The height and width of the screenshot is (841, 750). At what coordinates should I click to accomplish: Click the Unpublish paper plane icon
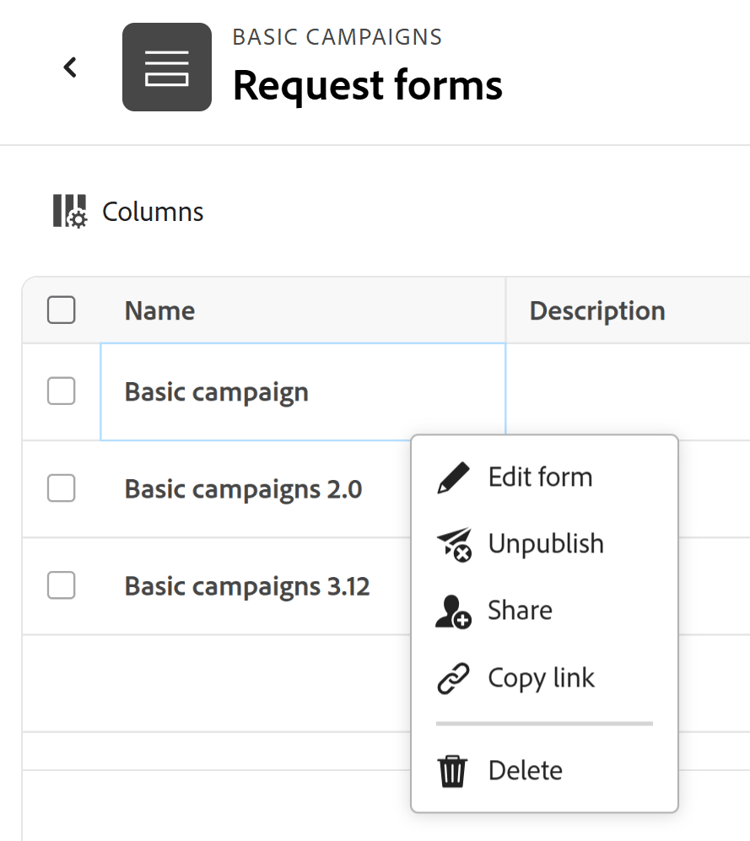tap(454, 544)
